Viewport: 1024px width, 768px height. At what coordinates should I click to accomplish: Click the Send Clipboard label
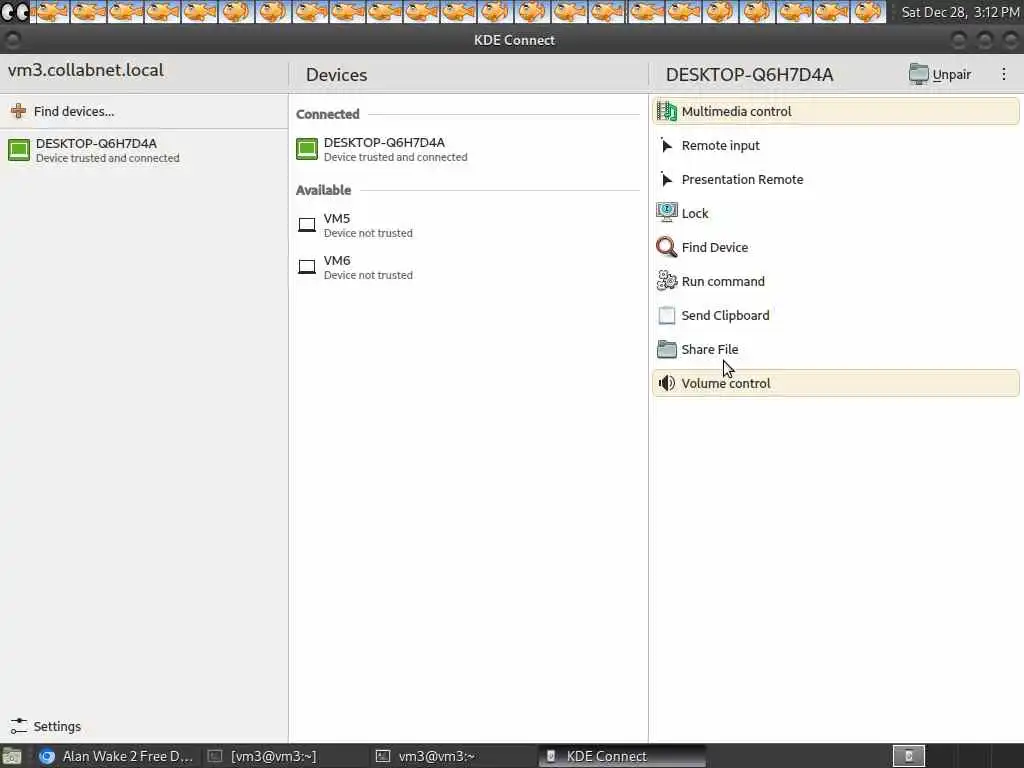726,315
